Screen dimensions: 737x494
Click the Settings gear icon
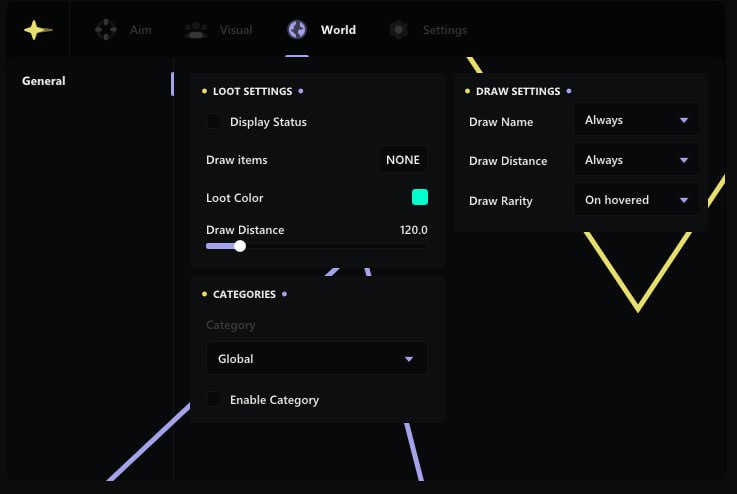[x=398, y=30]
